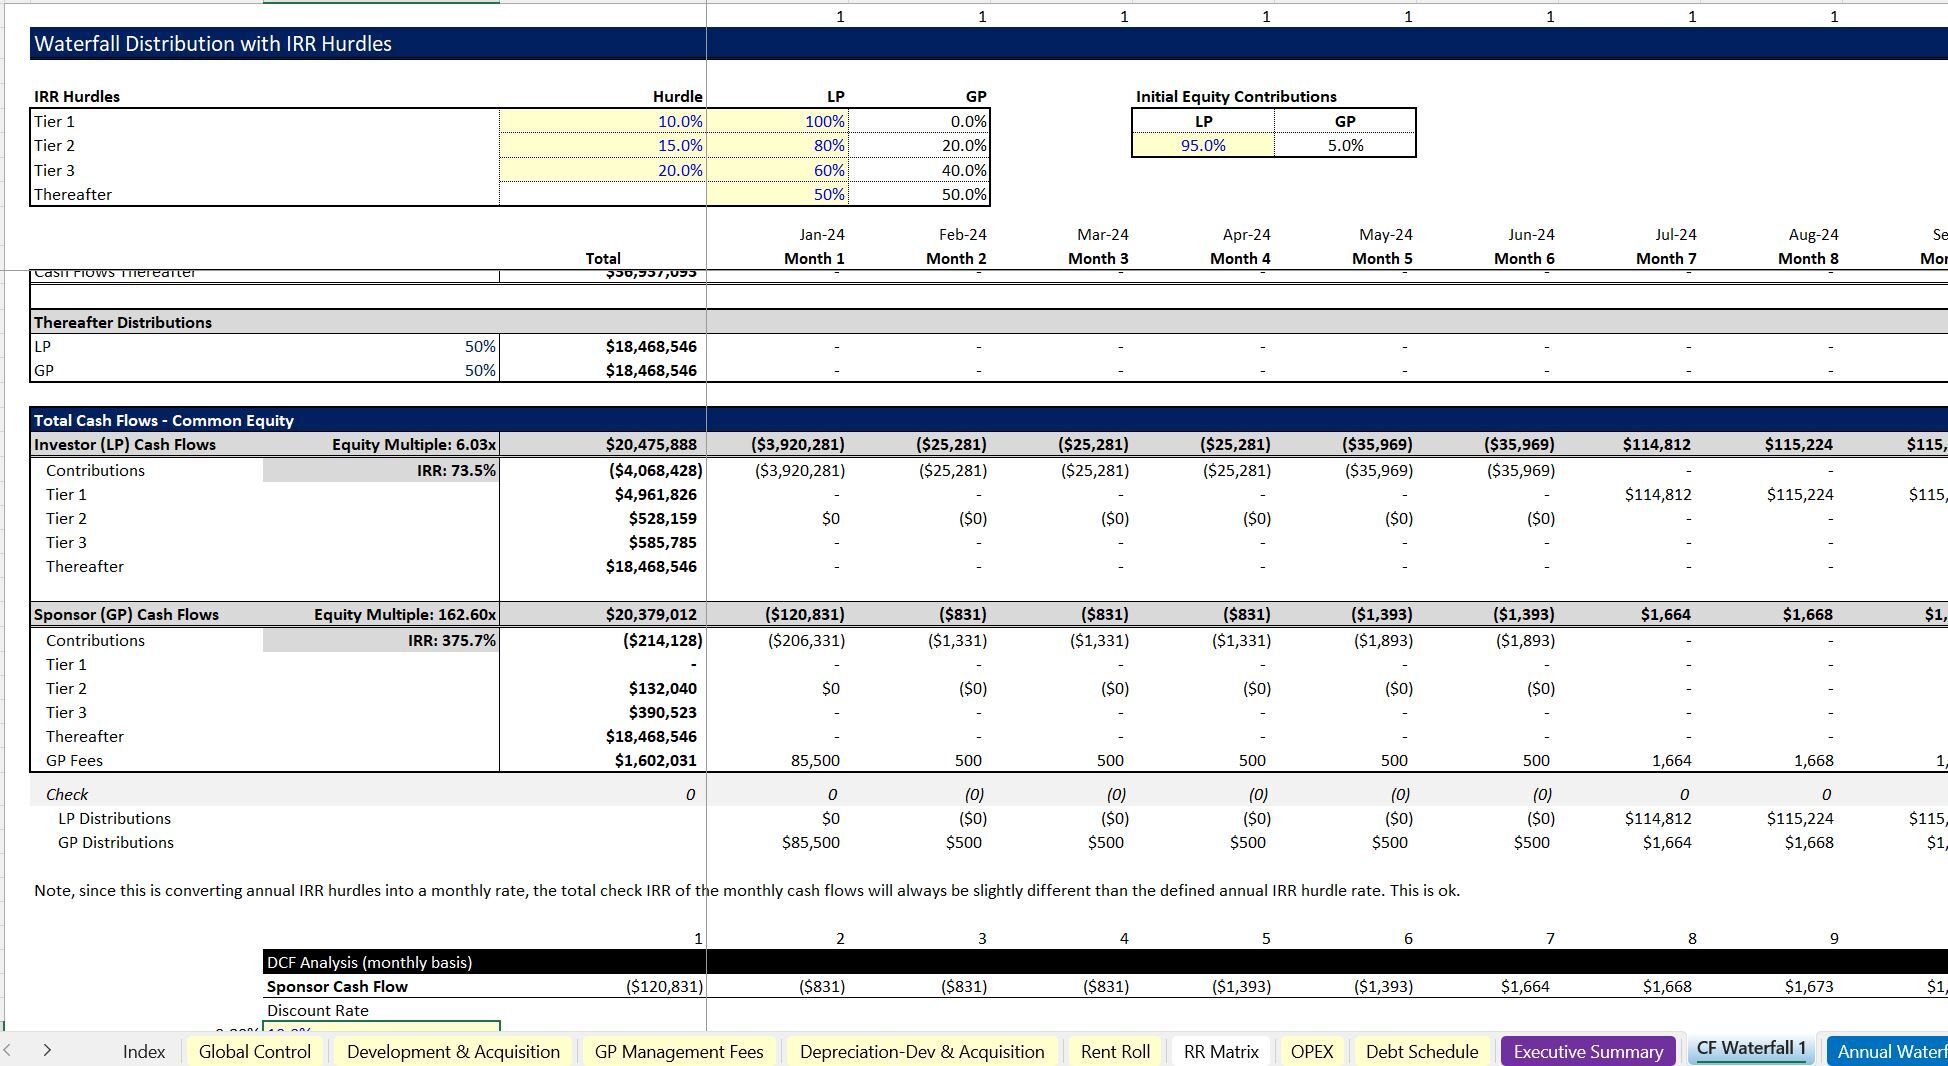
Task: Select GP contributions total ($214,128)
Action: (662, 640)
